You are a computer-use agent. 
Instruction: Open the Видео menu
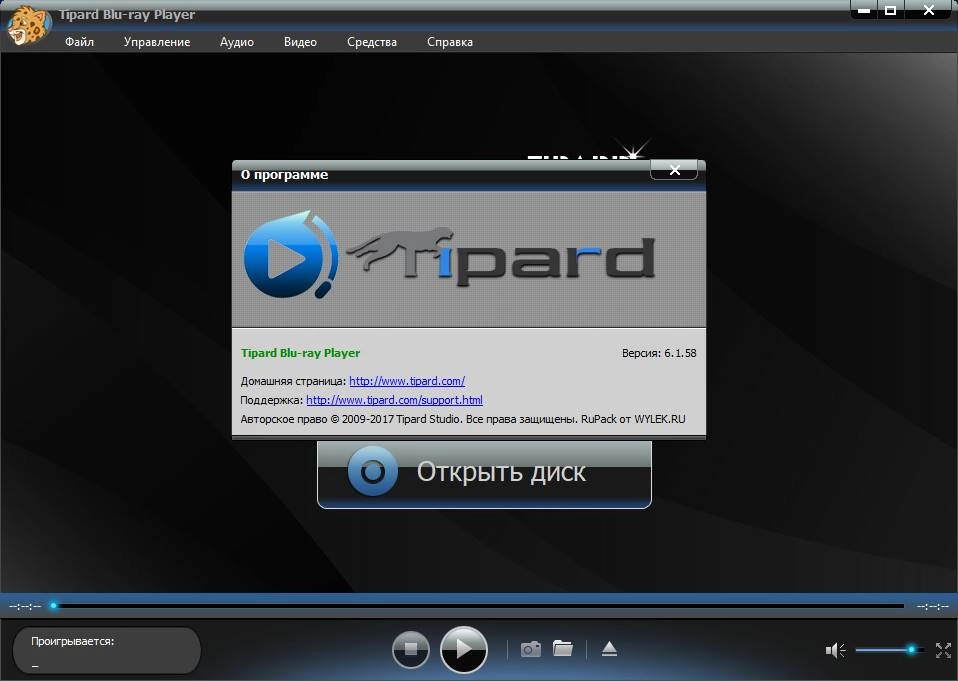point(300,42)
